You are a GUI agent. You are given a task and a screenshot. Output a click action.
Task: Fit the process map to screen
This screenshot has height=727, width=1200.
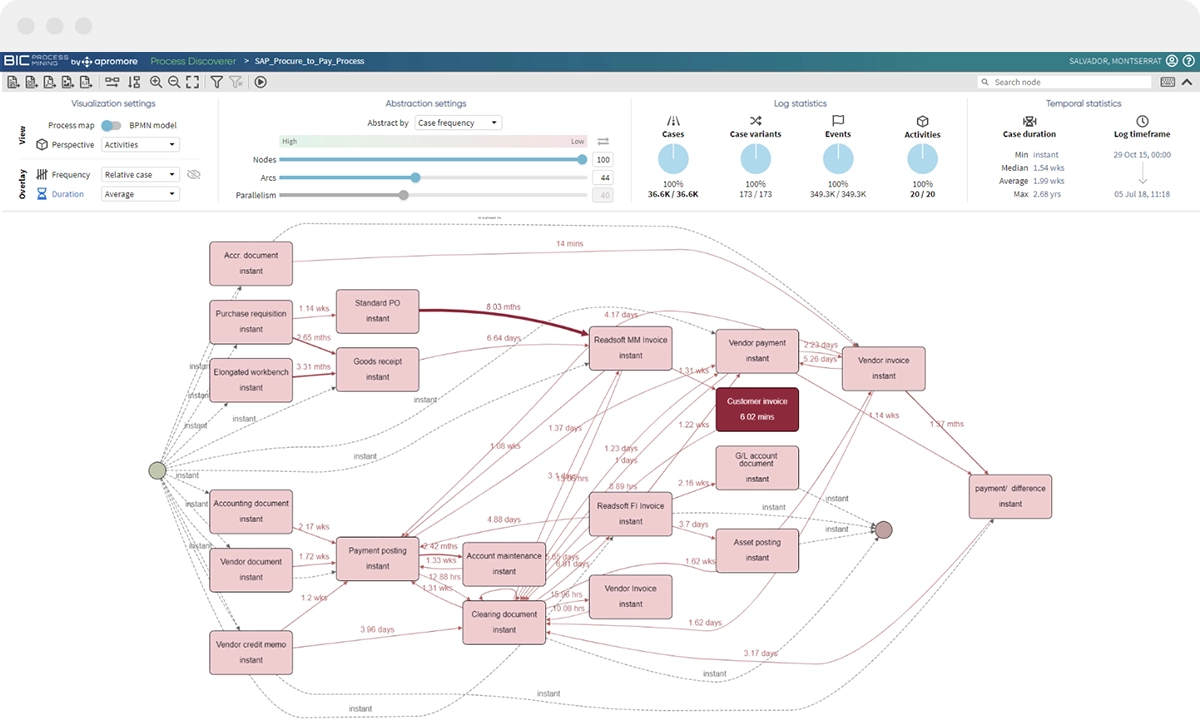point(192,82)
